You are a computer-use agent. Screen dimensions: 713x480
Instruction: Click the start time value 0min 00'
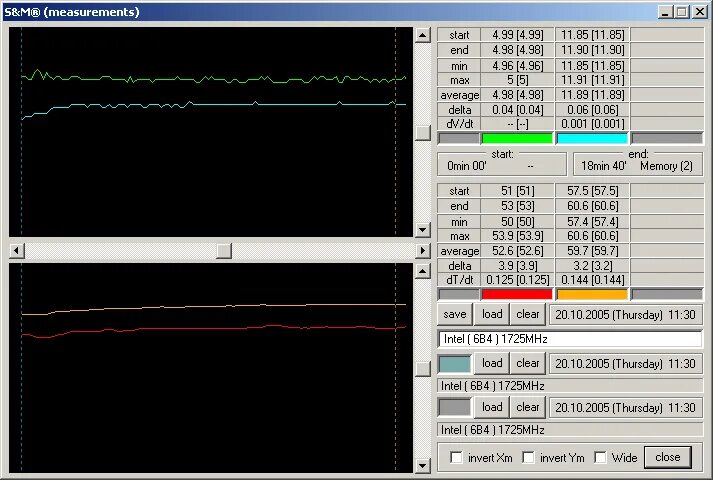[x=467, y=166]
